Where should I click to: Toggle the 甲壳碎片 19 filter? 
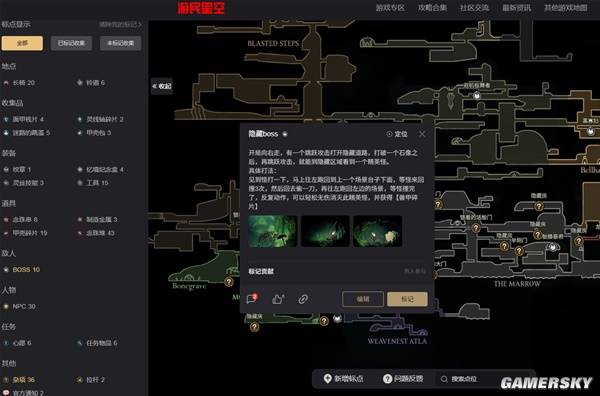point(25,233)
